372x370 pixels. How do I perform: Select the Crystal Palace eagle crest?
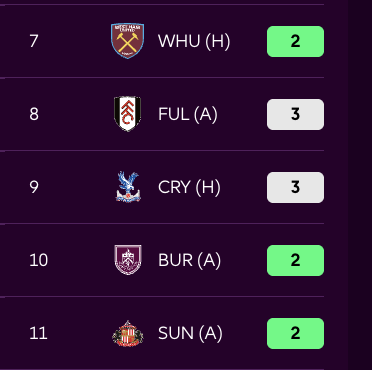tap(128, 187)
